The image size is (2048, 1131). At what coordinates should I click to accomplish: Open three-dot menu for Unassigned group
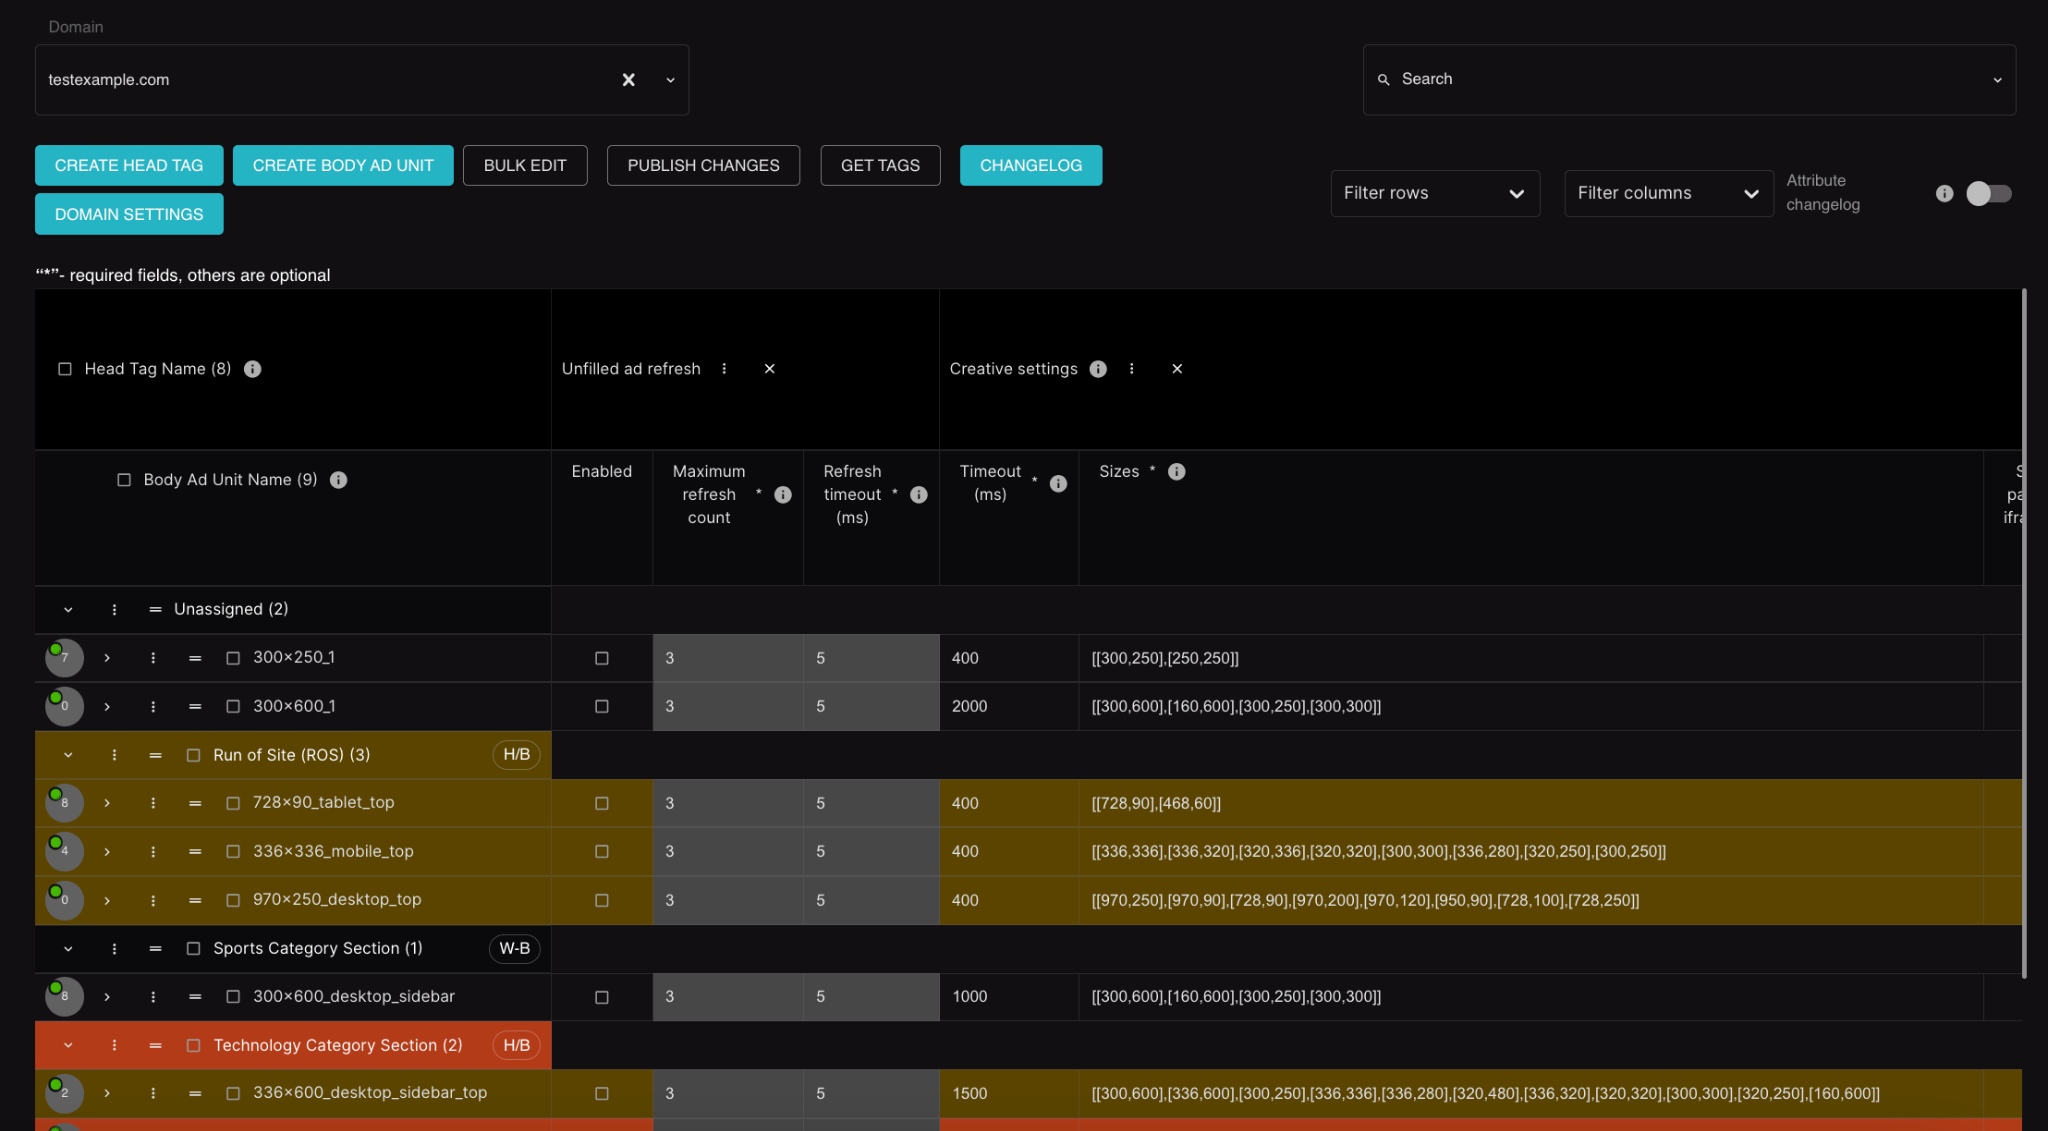tap(114, 610)
